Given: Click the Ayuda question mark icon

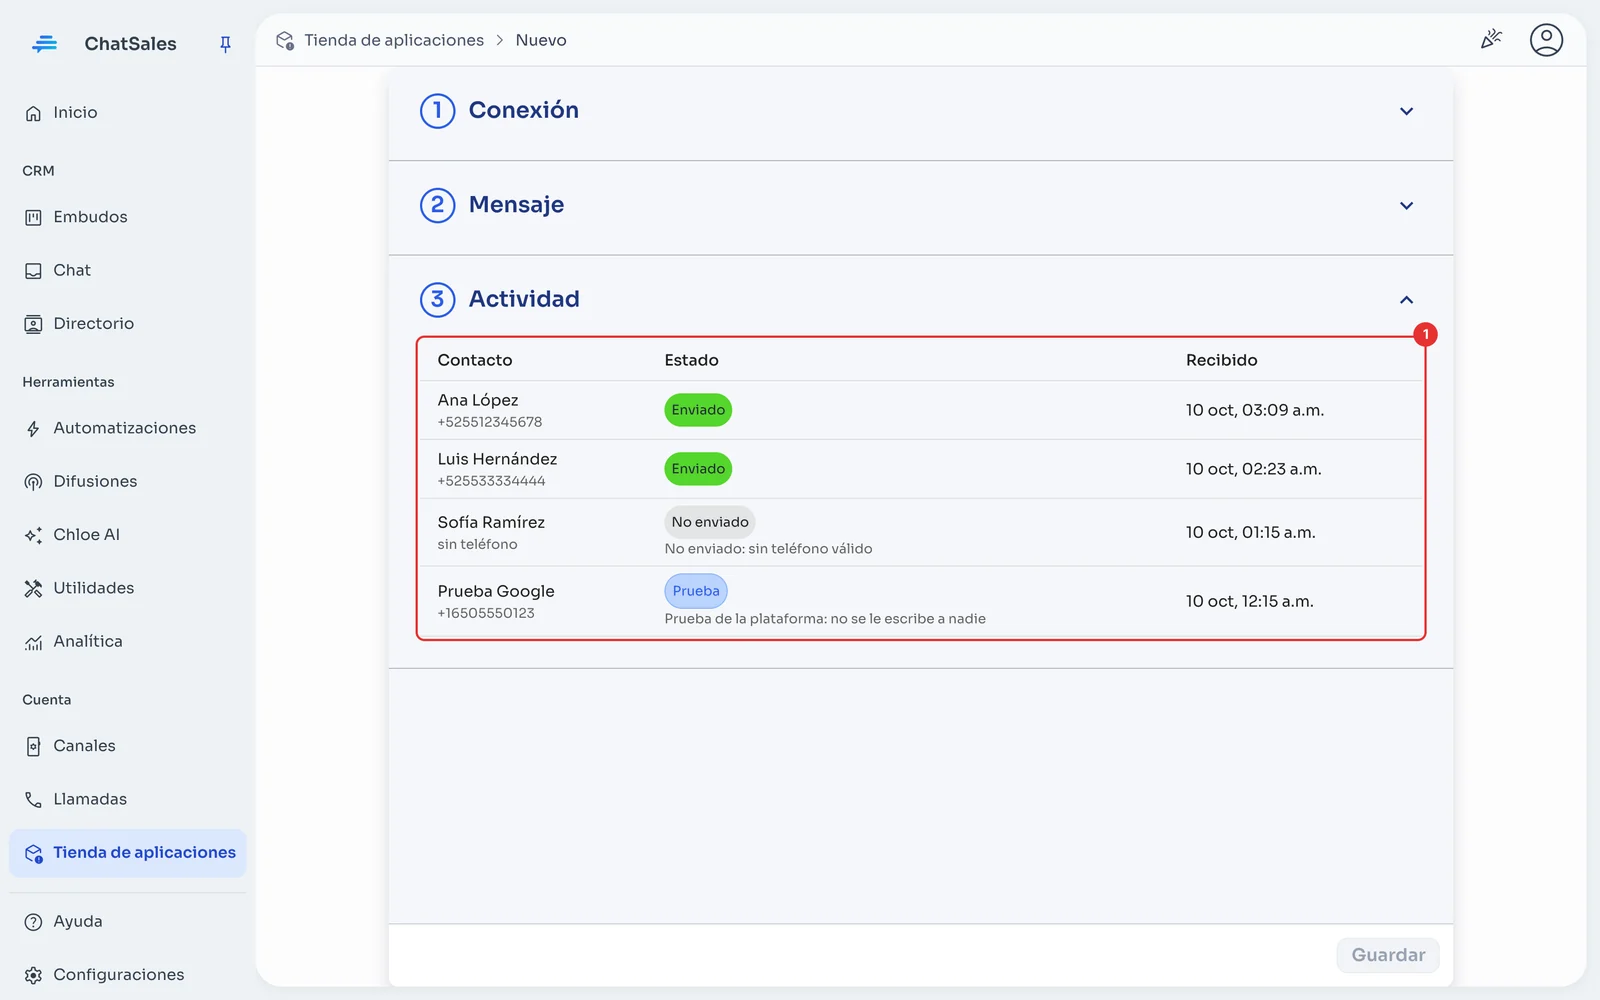Looking at the screenshot, I should (x=33, y=922).
